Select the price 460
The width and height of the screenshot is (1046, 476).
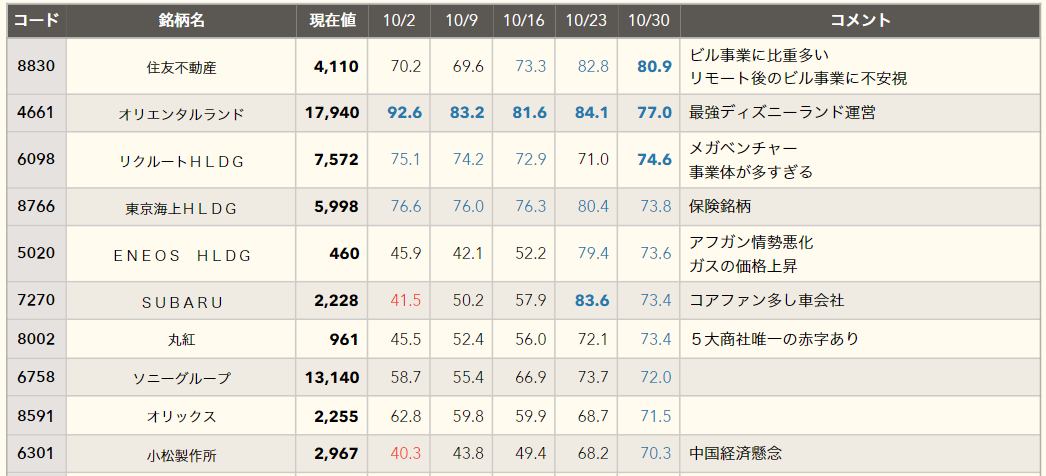(344, 254)
